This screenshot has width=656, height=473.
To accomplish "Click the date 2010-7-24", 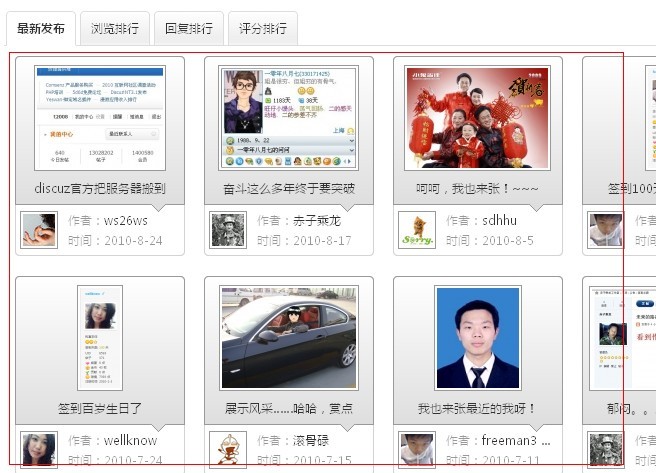I will 133,460.
